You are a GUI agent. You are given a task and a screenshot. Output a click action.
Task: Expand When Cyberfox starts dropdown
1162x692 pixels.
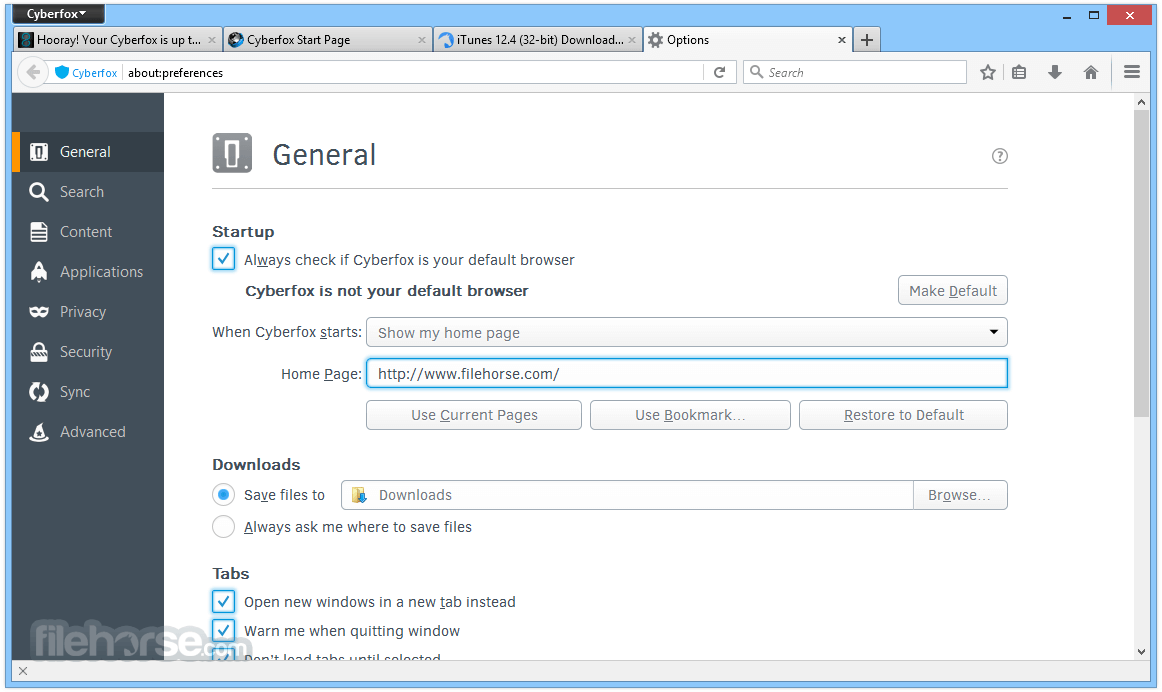pos(687,333)
